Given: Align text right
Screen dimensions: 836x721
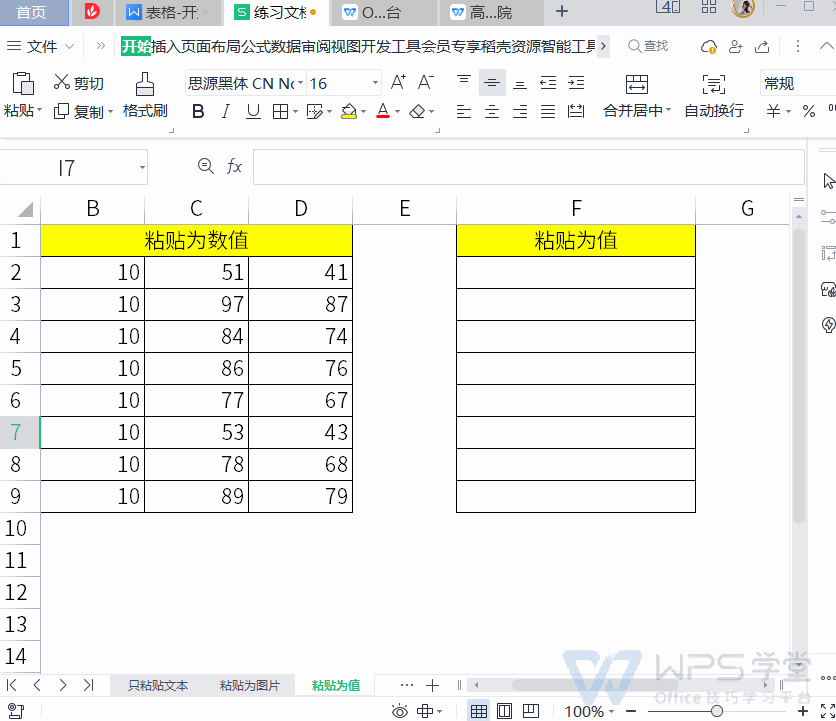Looking at the screenshot, I should tap(520, 111).
